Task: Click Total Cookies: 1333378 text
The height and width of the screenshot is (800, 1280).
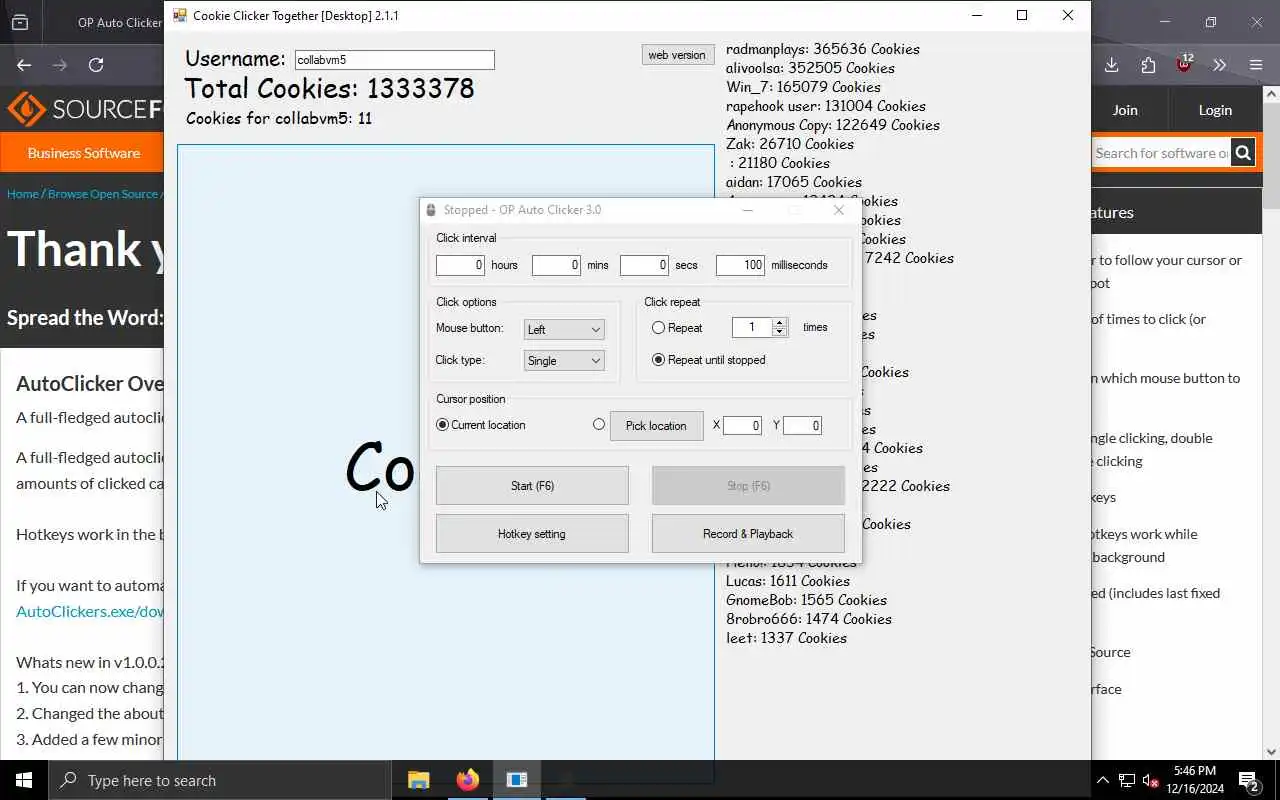Action: pos(330,88)
